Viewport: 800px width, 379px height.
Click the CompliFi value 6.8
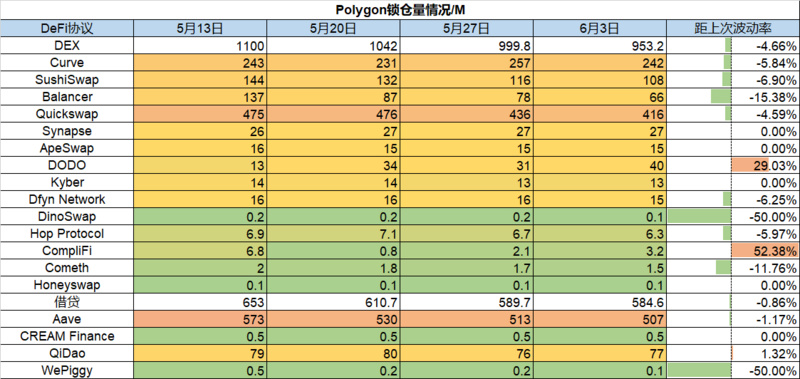[x=200, y=251]
